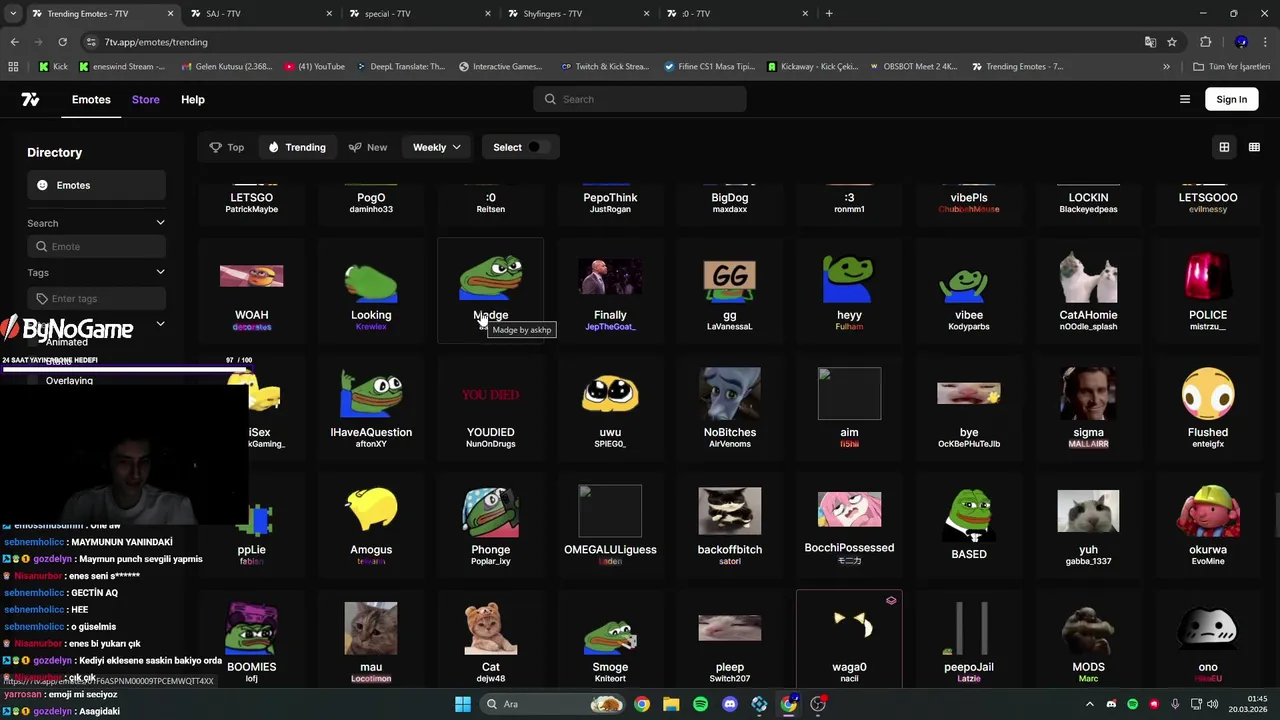Open browser extensions puzzle icon
Viewport: 1280px width, 720px height.
pyautogui.click(x=1205, y=42)
